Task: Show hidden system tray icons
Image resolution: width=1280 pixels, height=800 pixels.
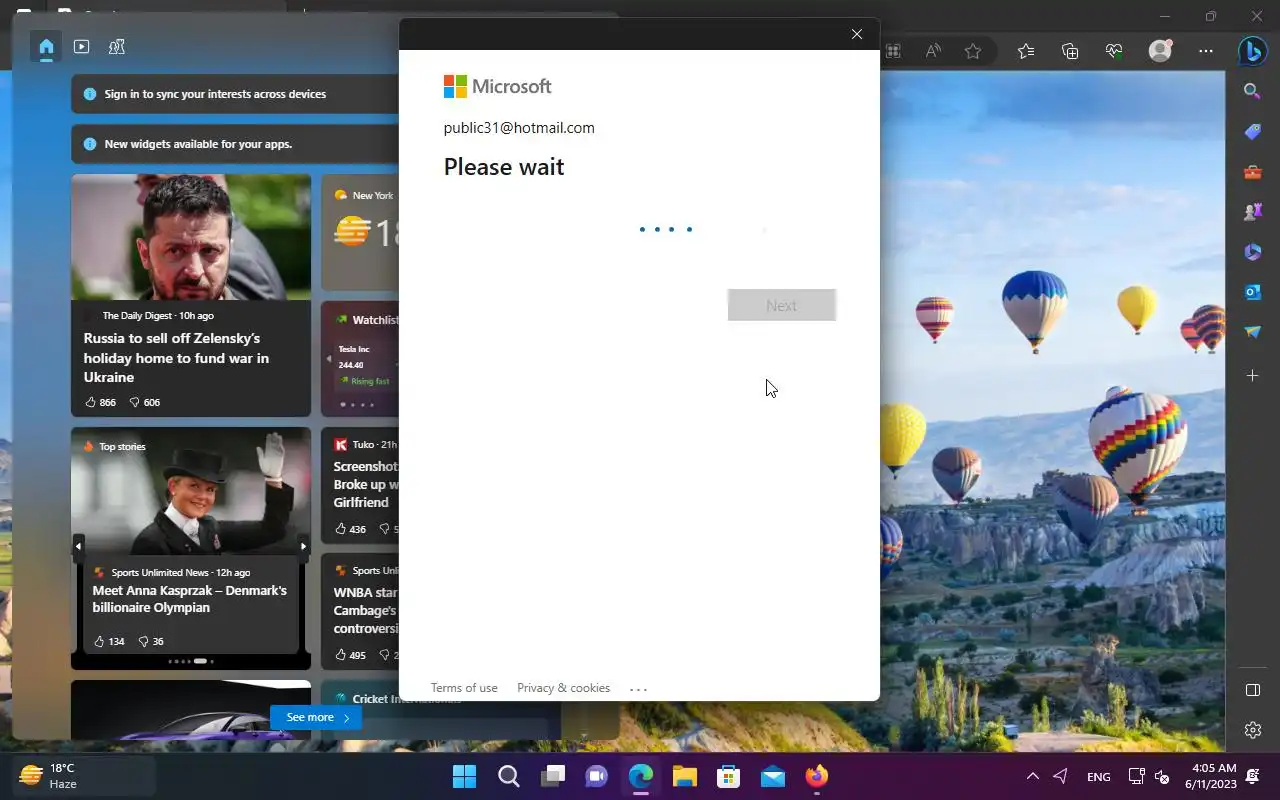Action: click(1032, 776)
